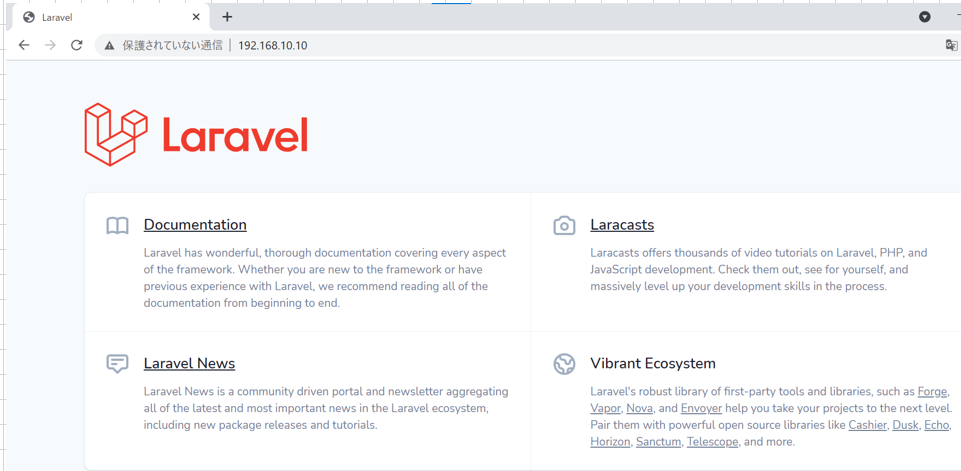961x471 pixels.
Task: Click the translate page icon in the address bar
Action: [951, 45]
